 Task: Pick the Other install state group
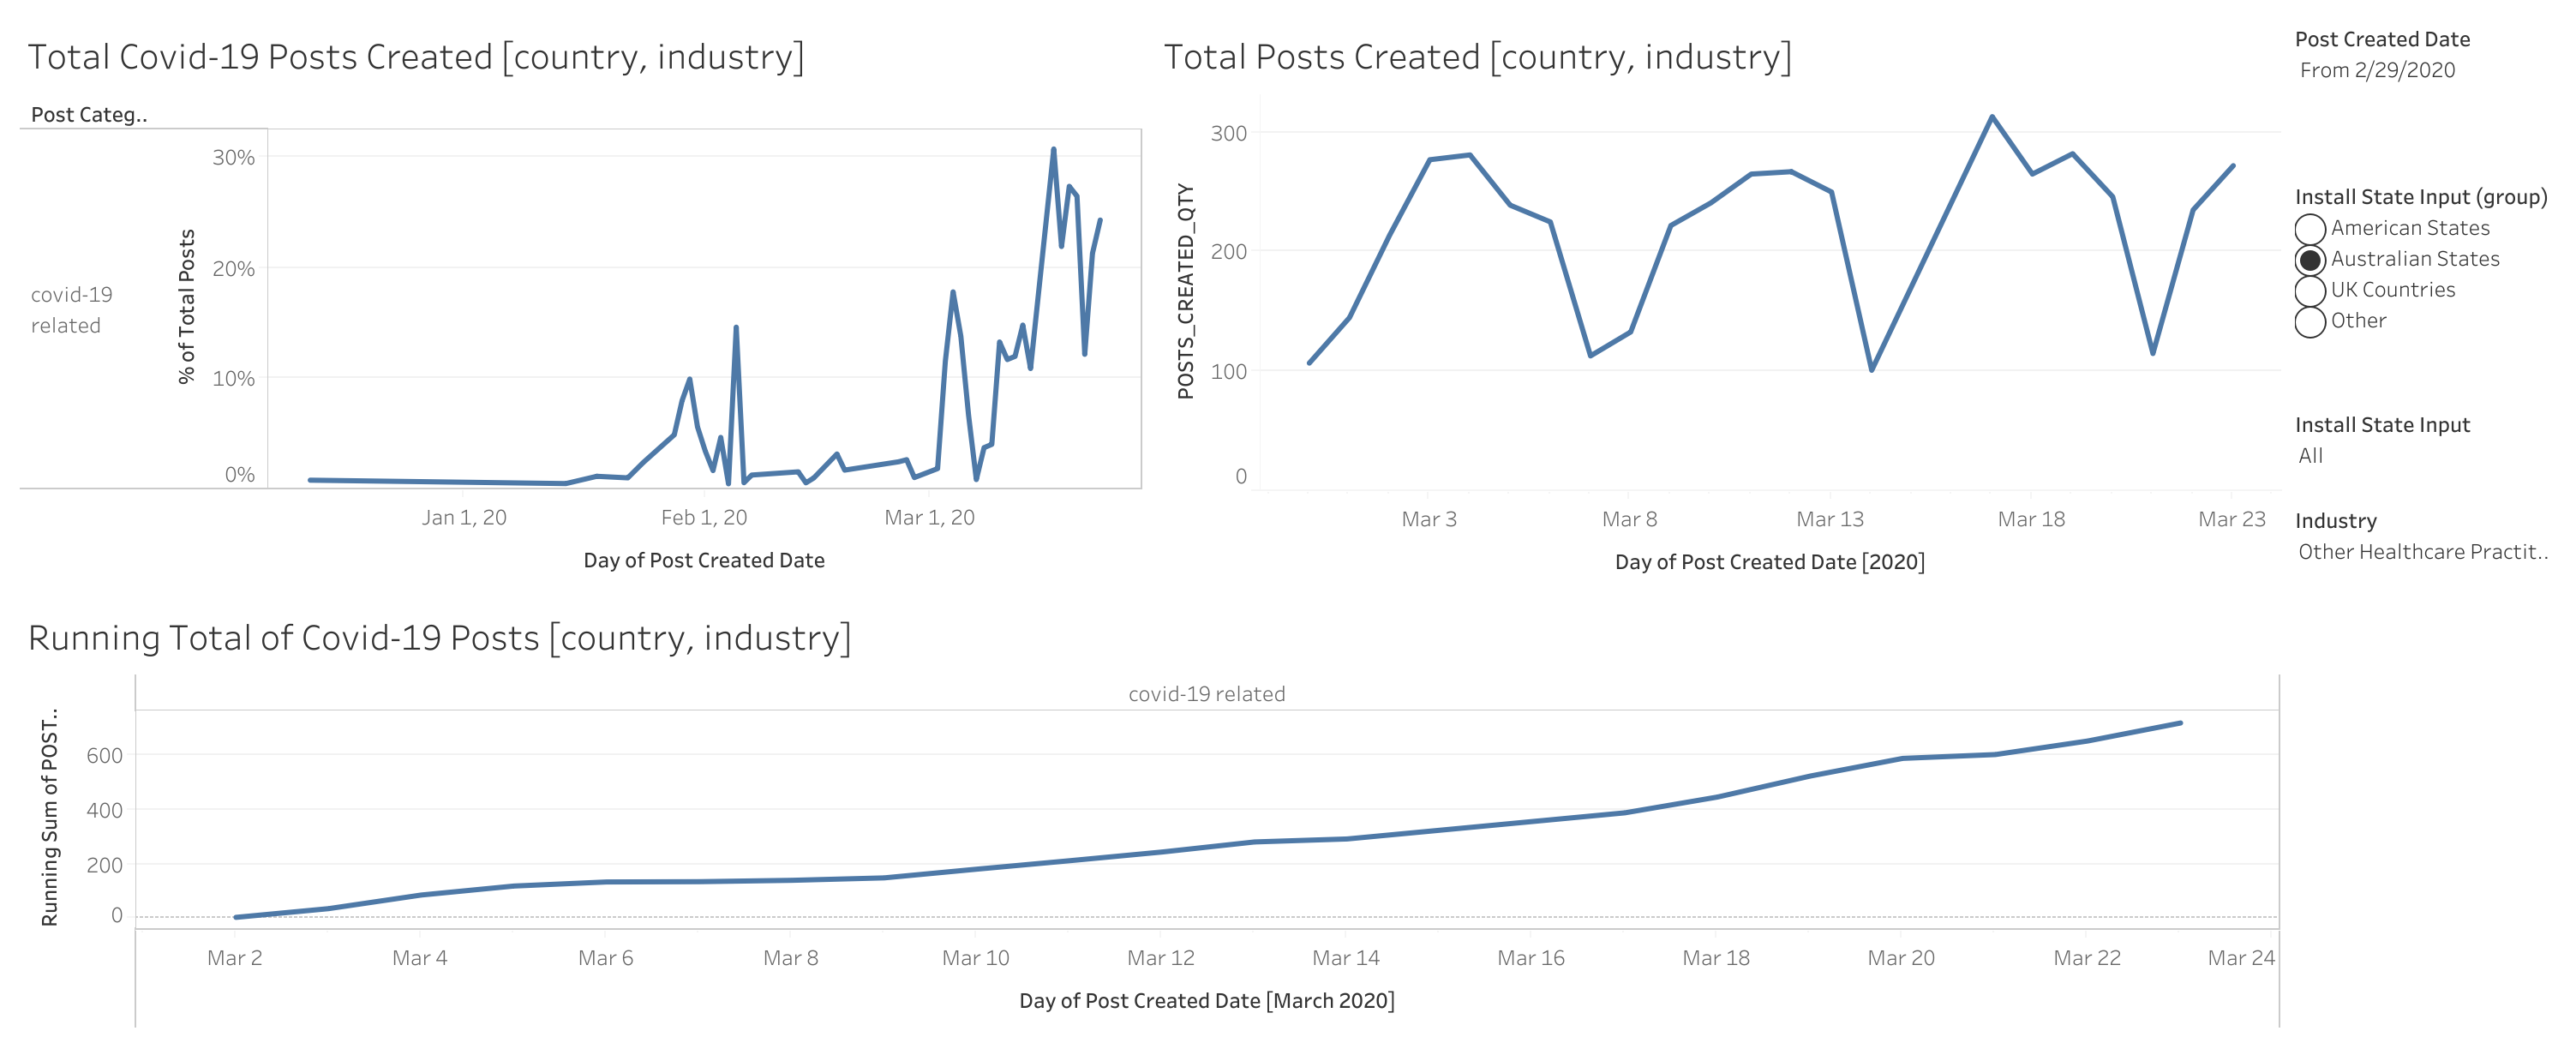tap(2309, 322)
